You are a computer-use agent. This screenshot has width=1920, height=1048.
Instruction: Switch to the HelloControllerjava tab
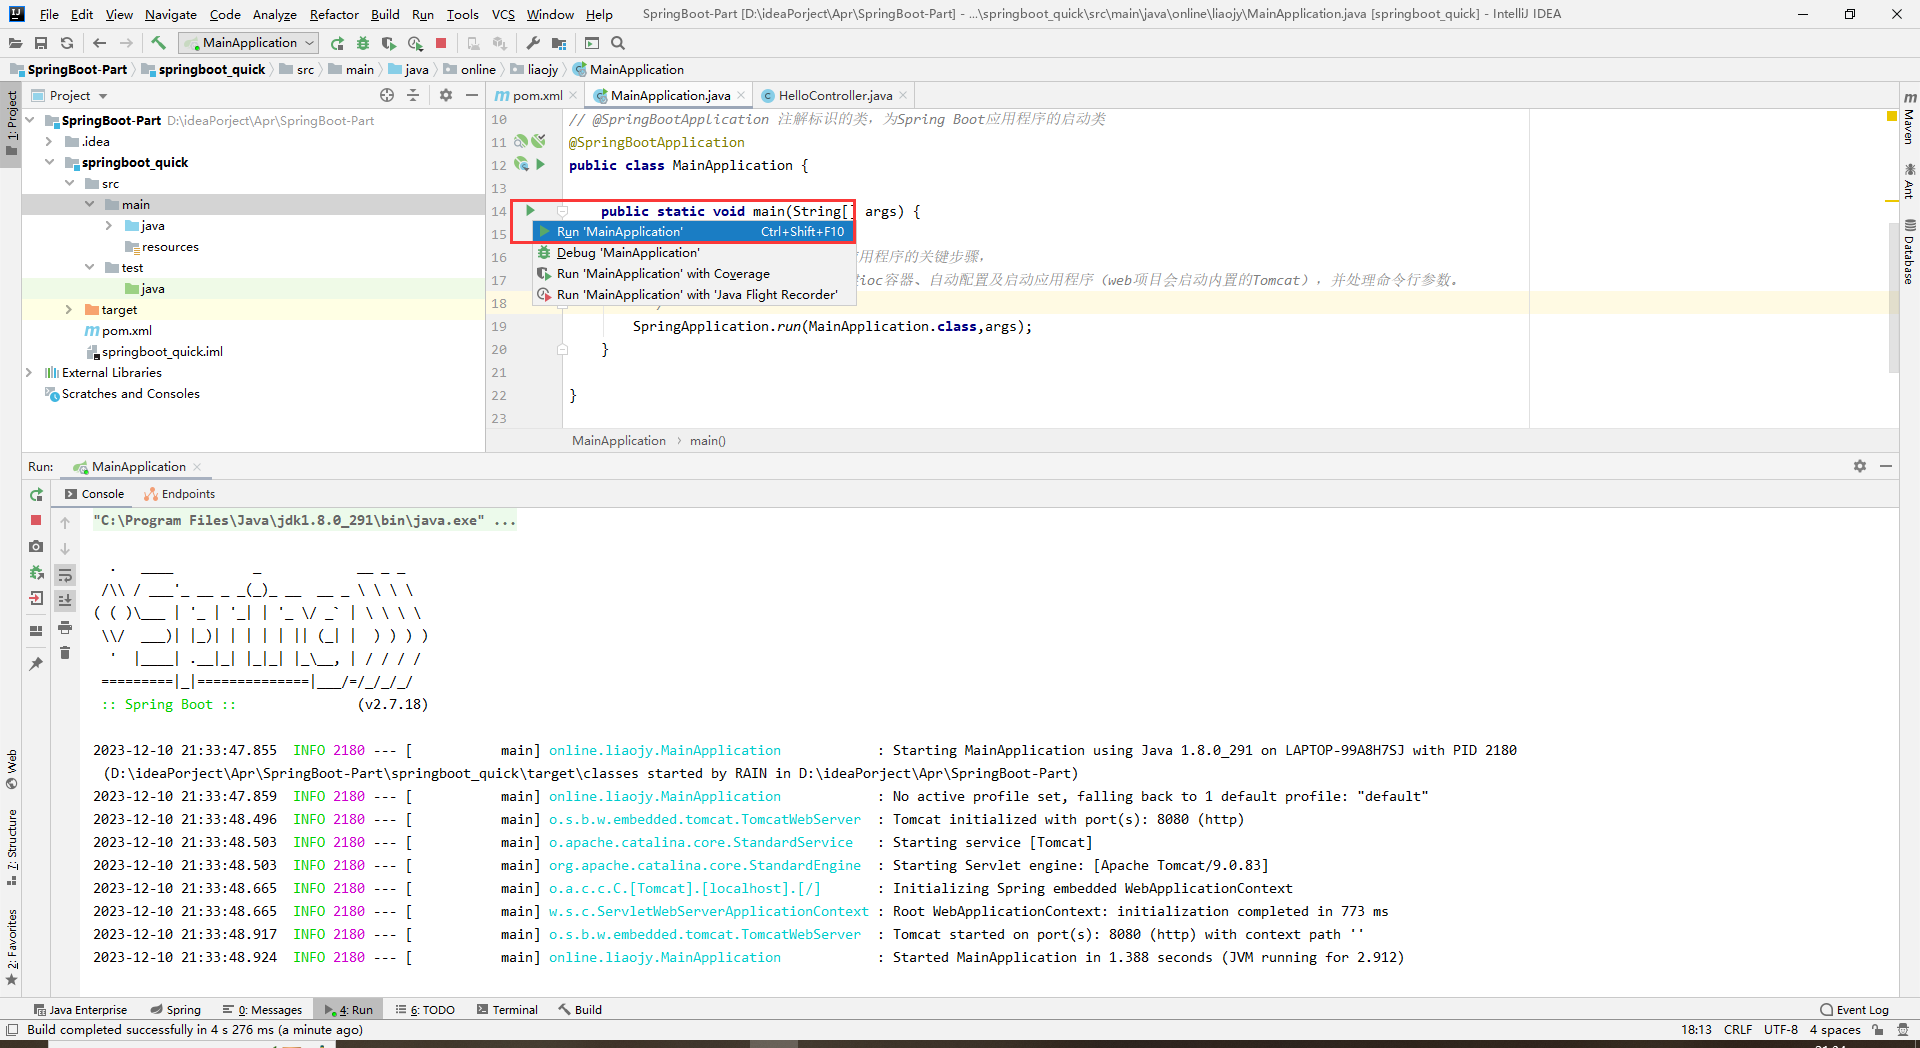[835, 95]
